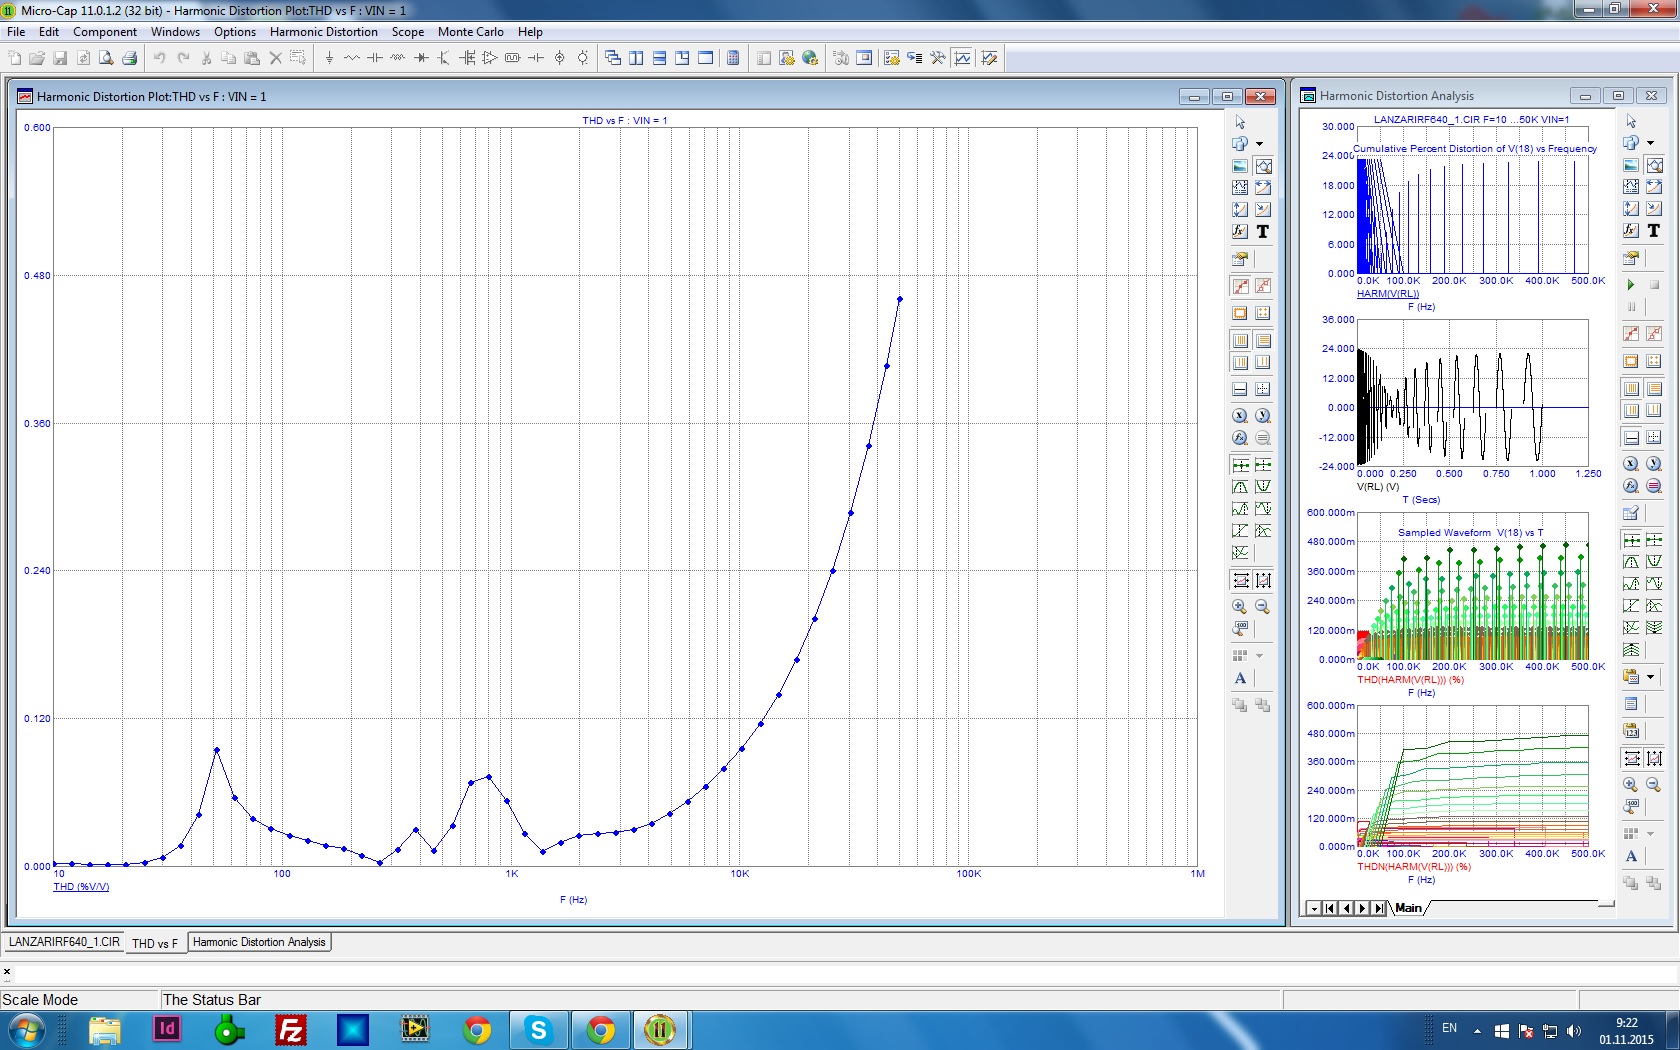Image resolution: width=1680 pixels, height=1050 pixels.
Task: Click the Paste clipboard icon
Action: [x=252, y=58]
